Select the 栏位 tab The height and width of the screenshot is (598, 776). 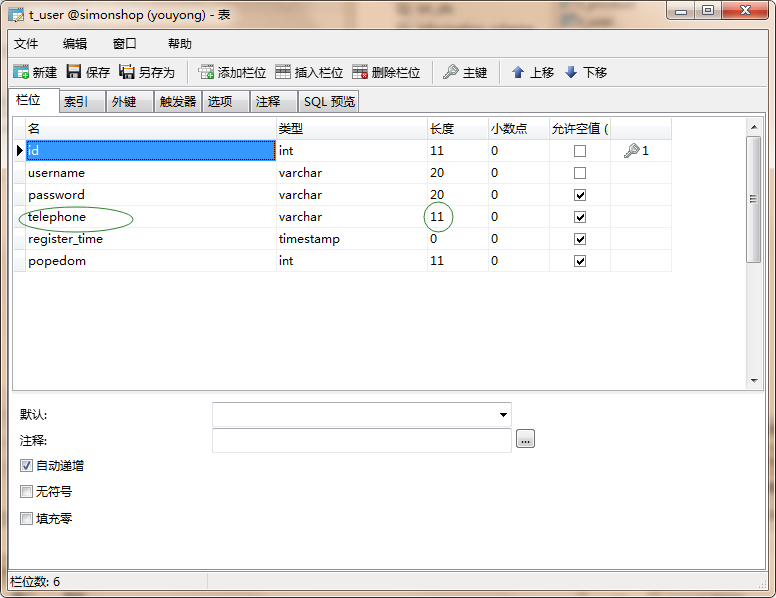(34, 100)
